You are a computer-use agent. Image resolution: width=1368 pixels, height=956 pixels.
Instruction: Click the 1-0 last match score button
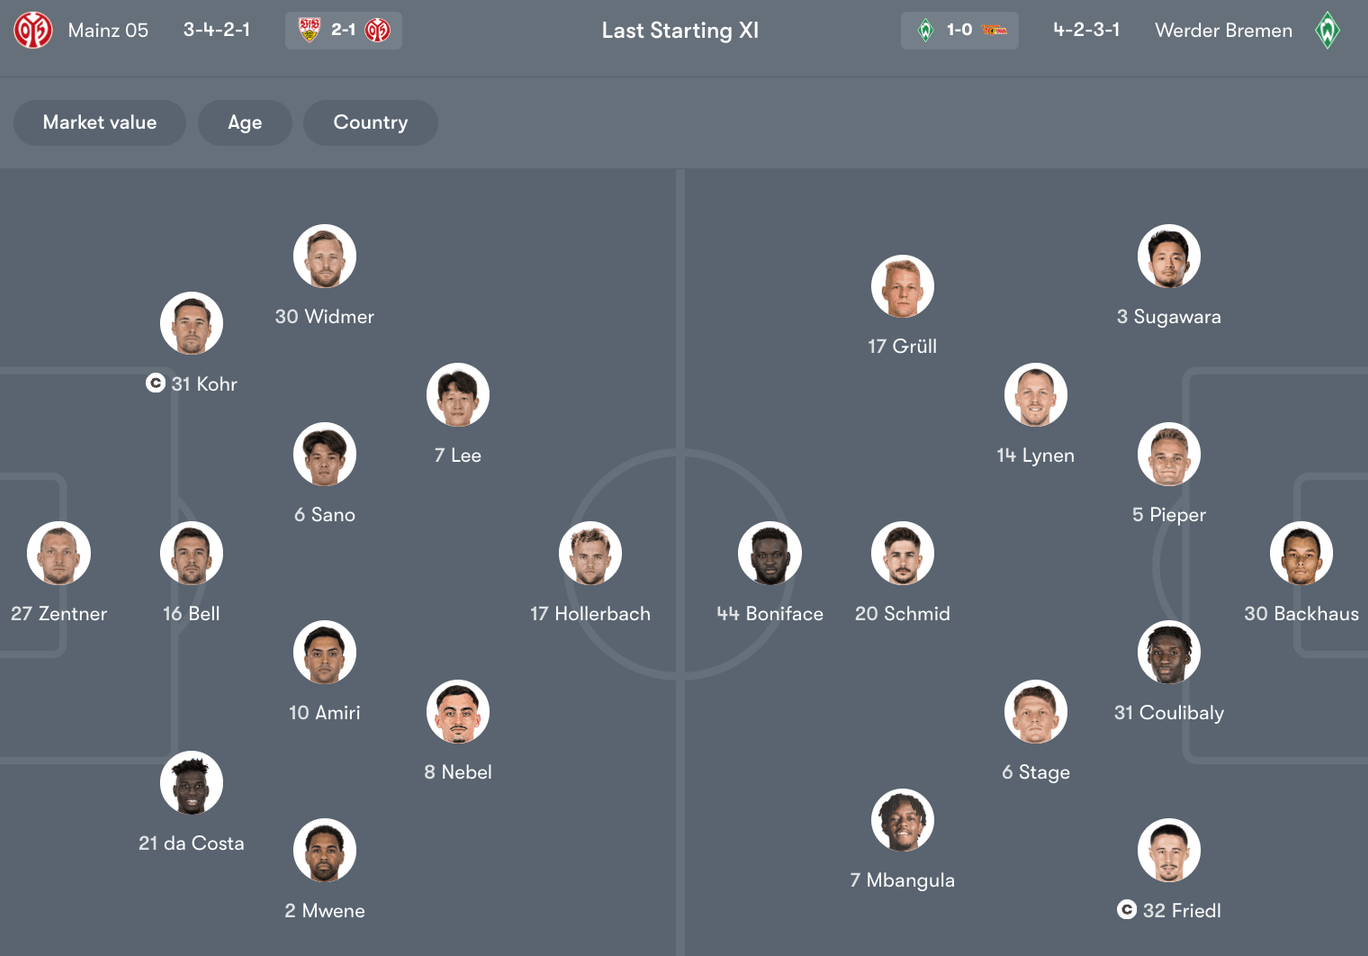[x=959, y=30]
